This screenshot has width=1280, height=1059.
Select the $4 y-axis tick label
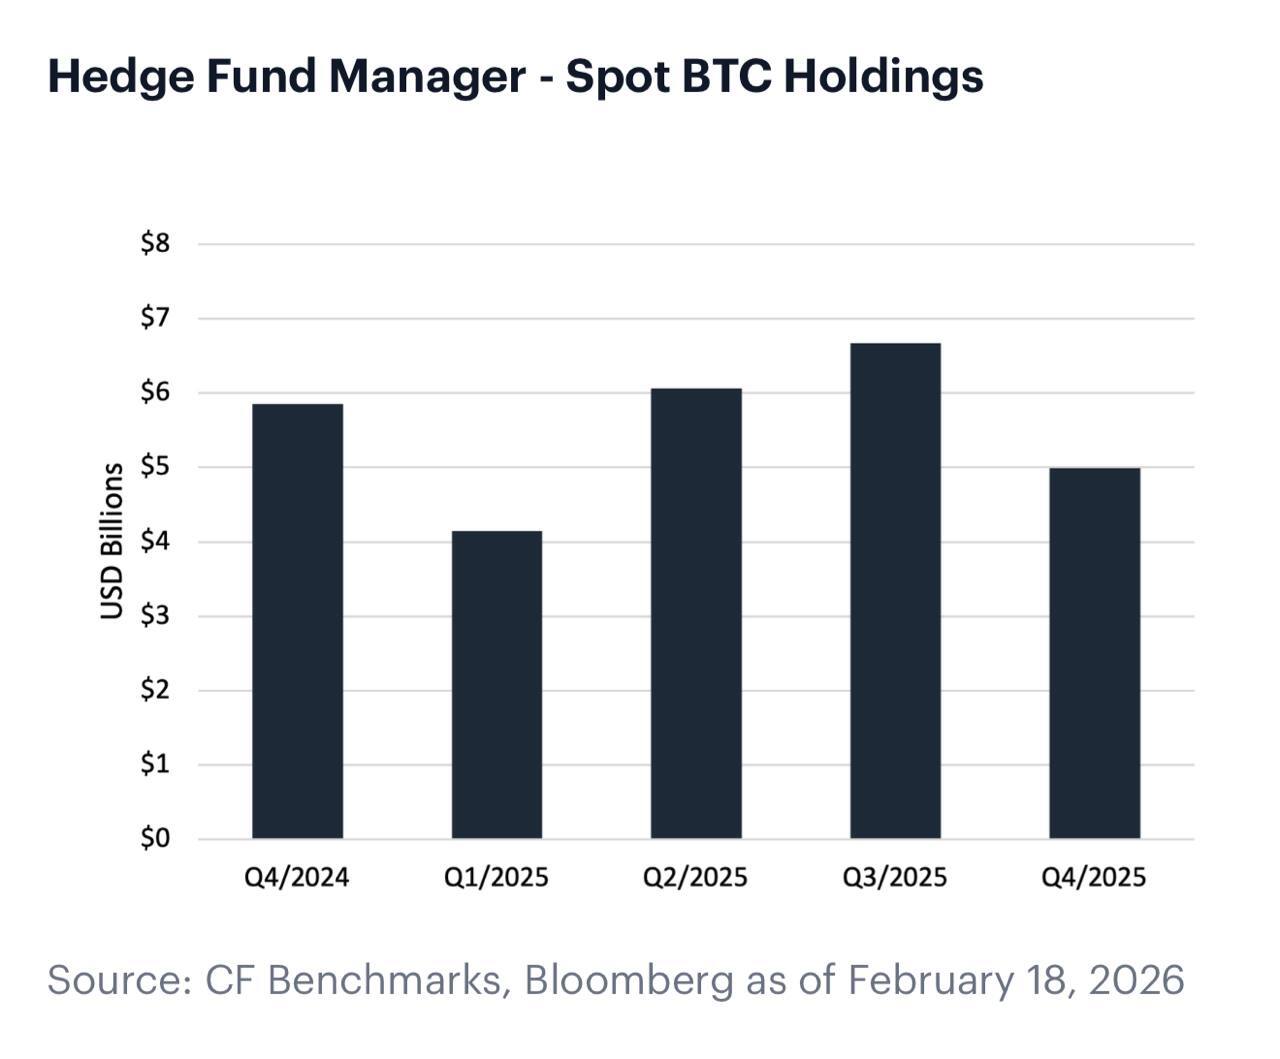pos(155,541)
